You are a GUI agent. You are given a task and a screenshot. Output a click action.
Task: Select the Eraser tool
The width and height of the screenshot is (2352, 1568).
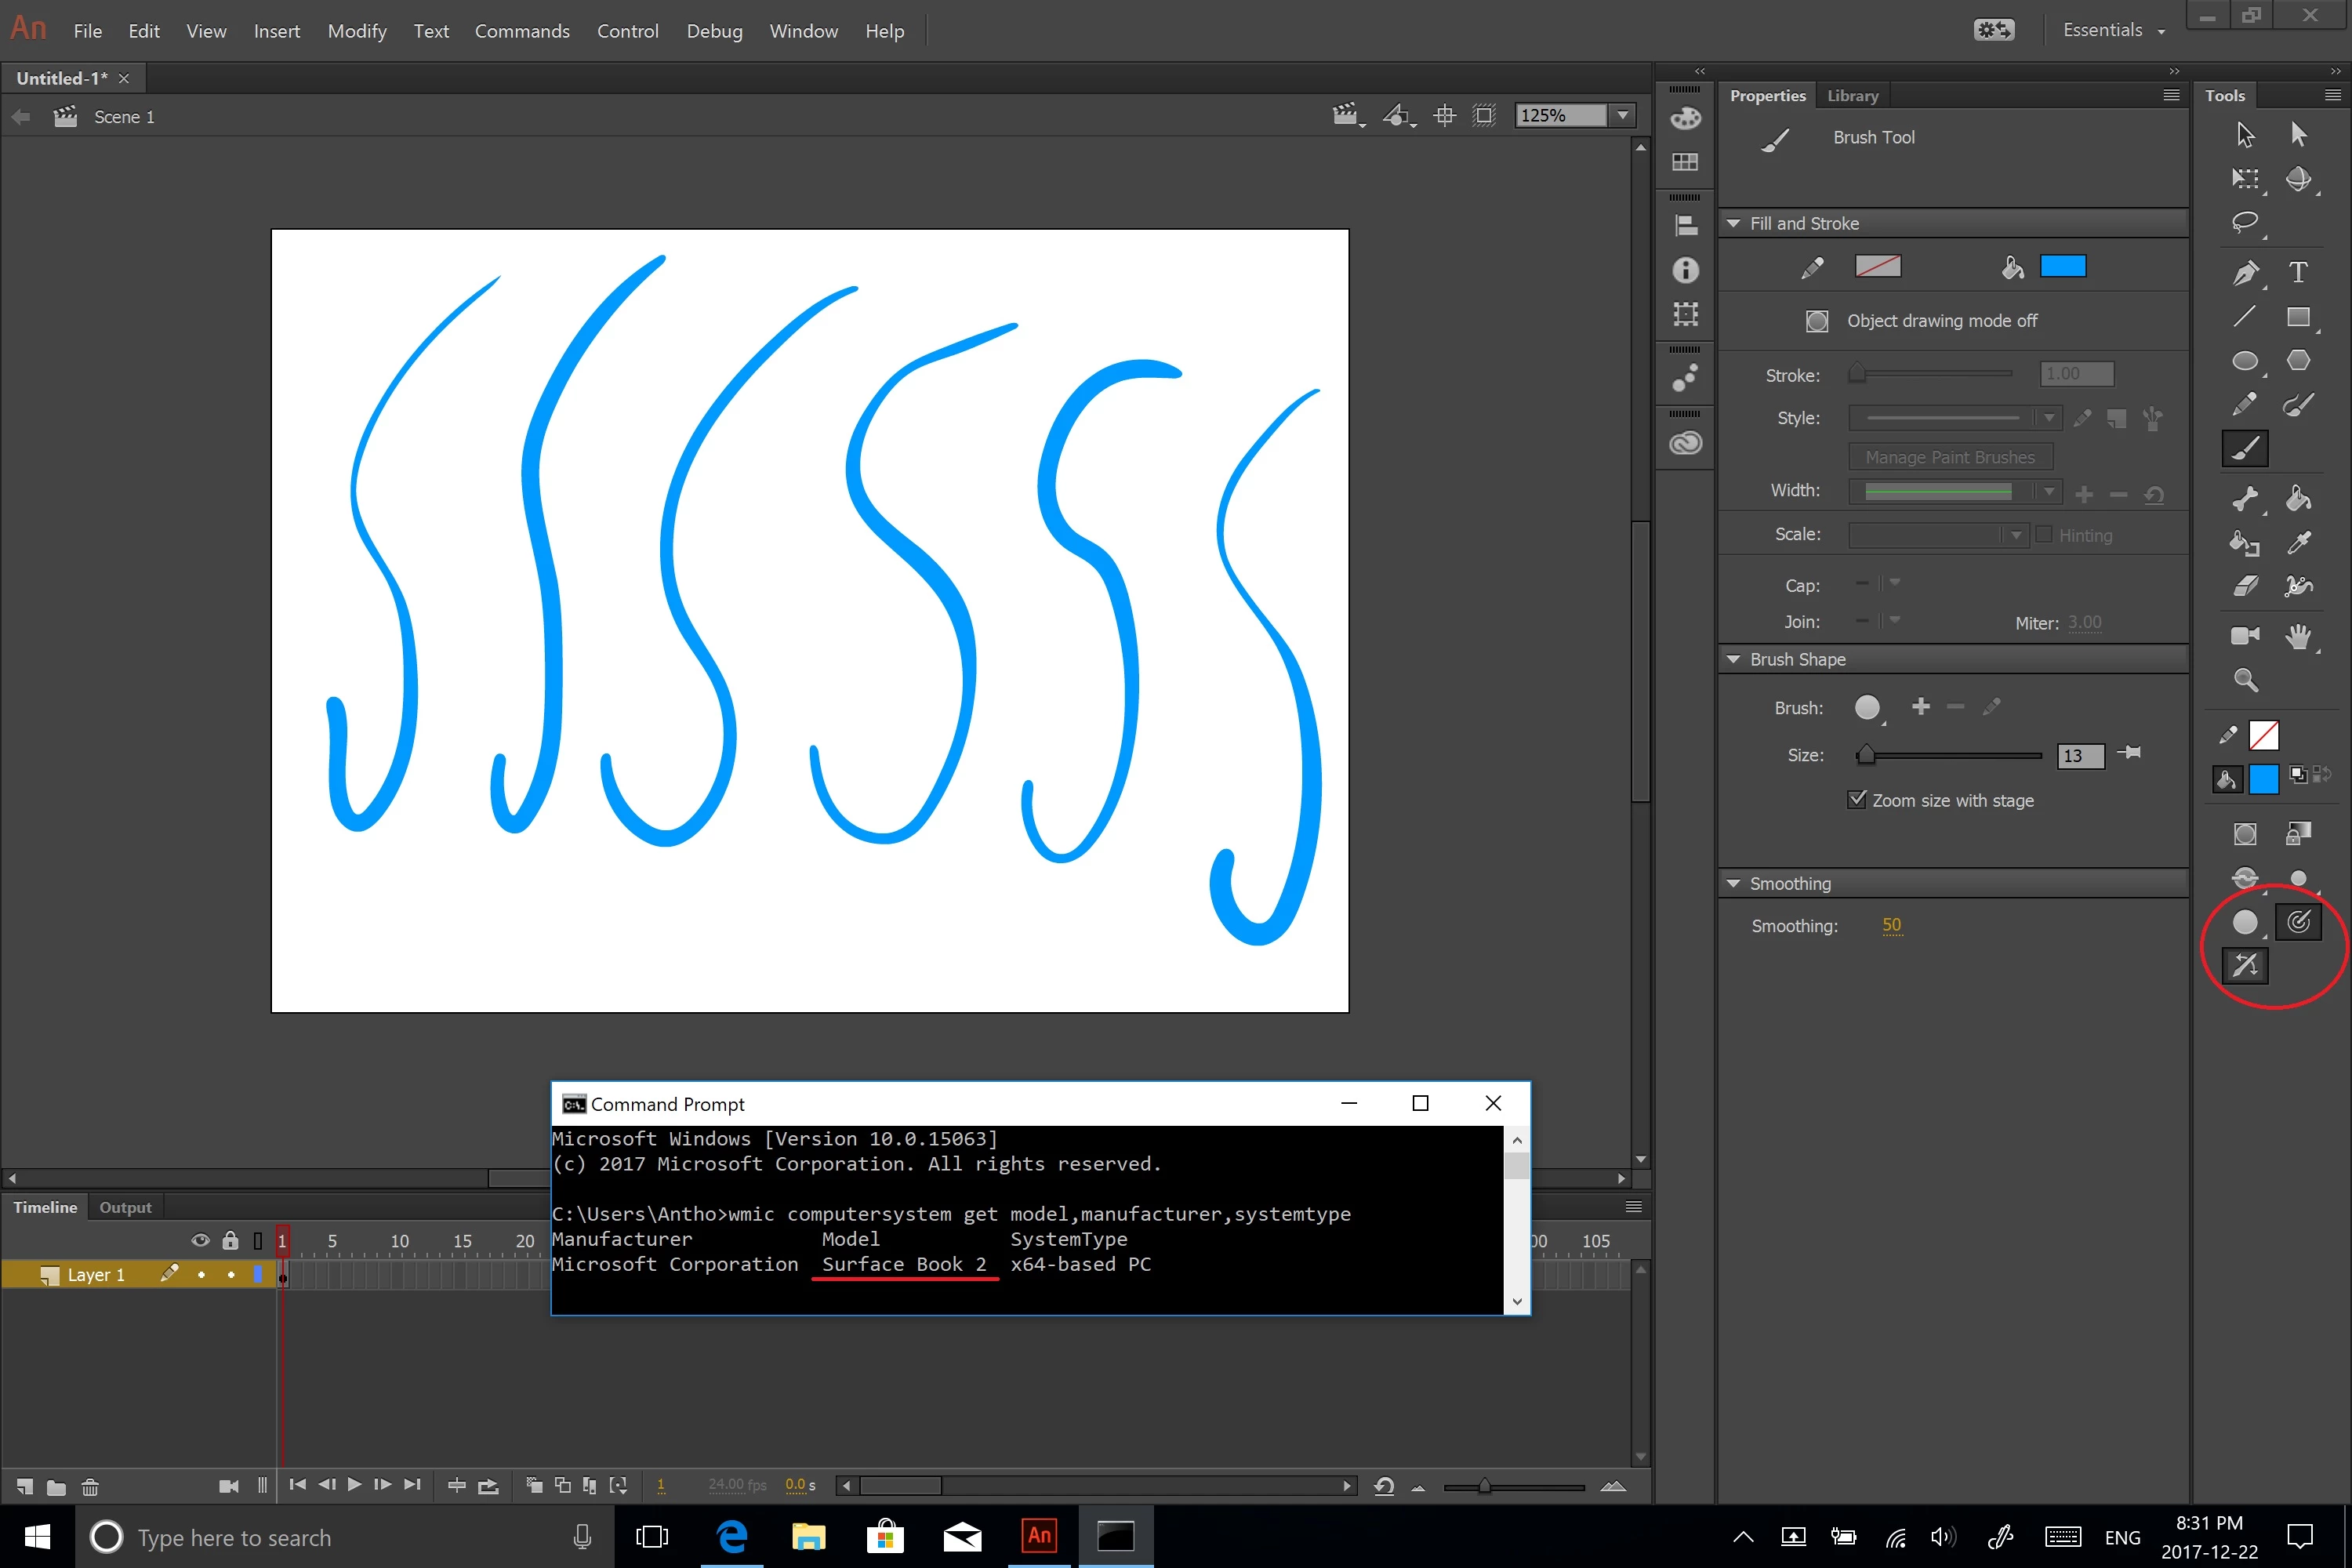click(x=2244, y=586)
